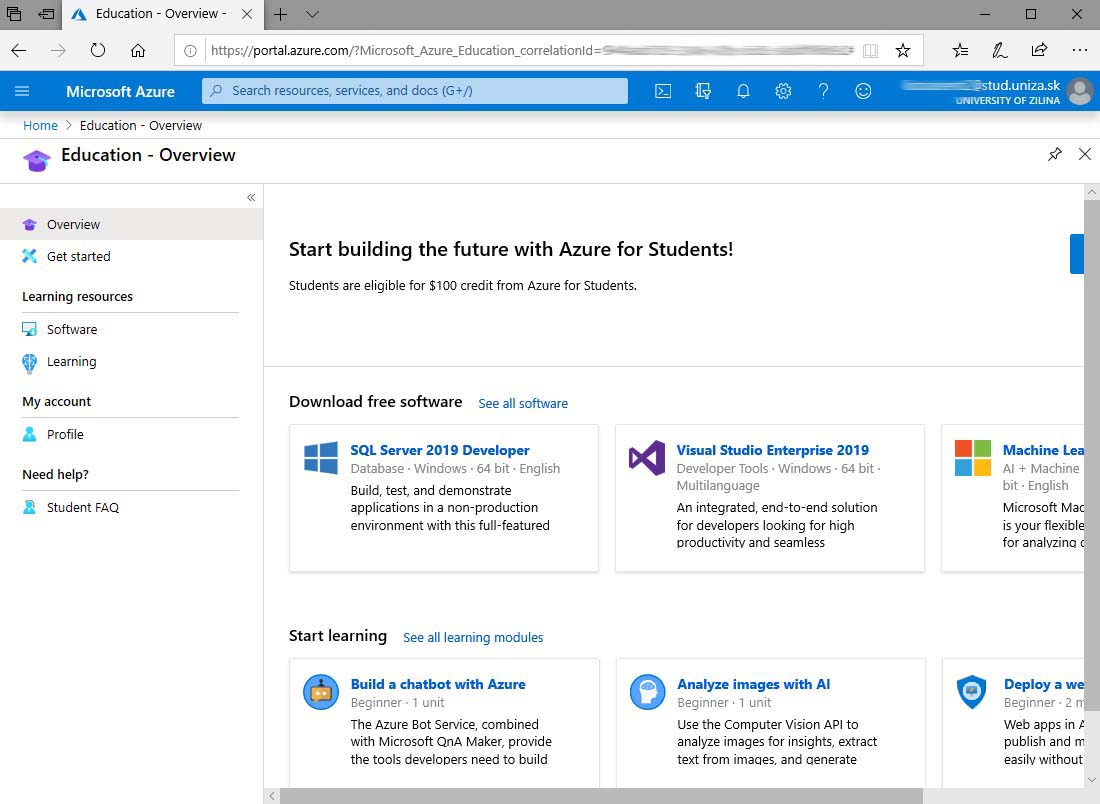This screenshot has width=1100, height=804.
Task: Click the scroll left arrow
Action: click(x=272, y=796)
